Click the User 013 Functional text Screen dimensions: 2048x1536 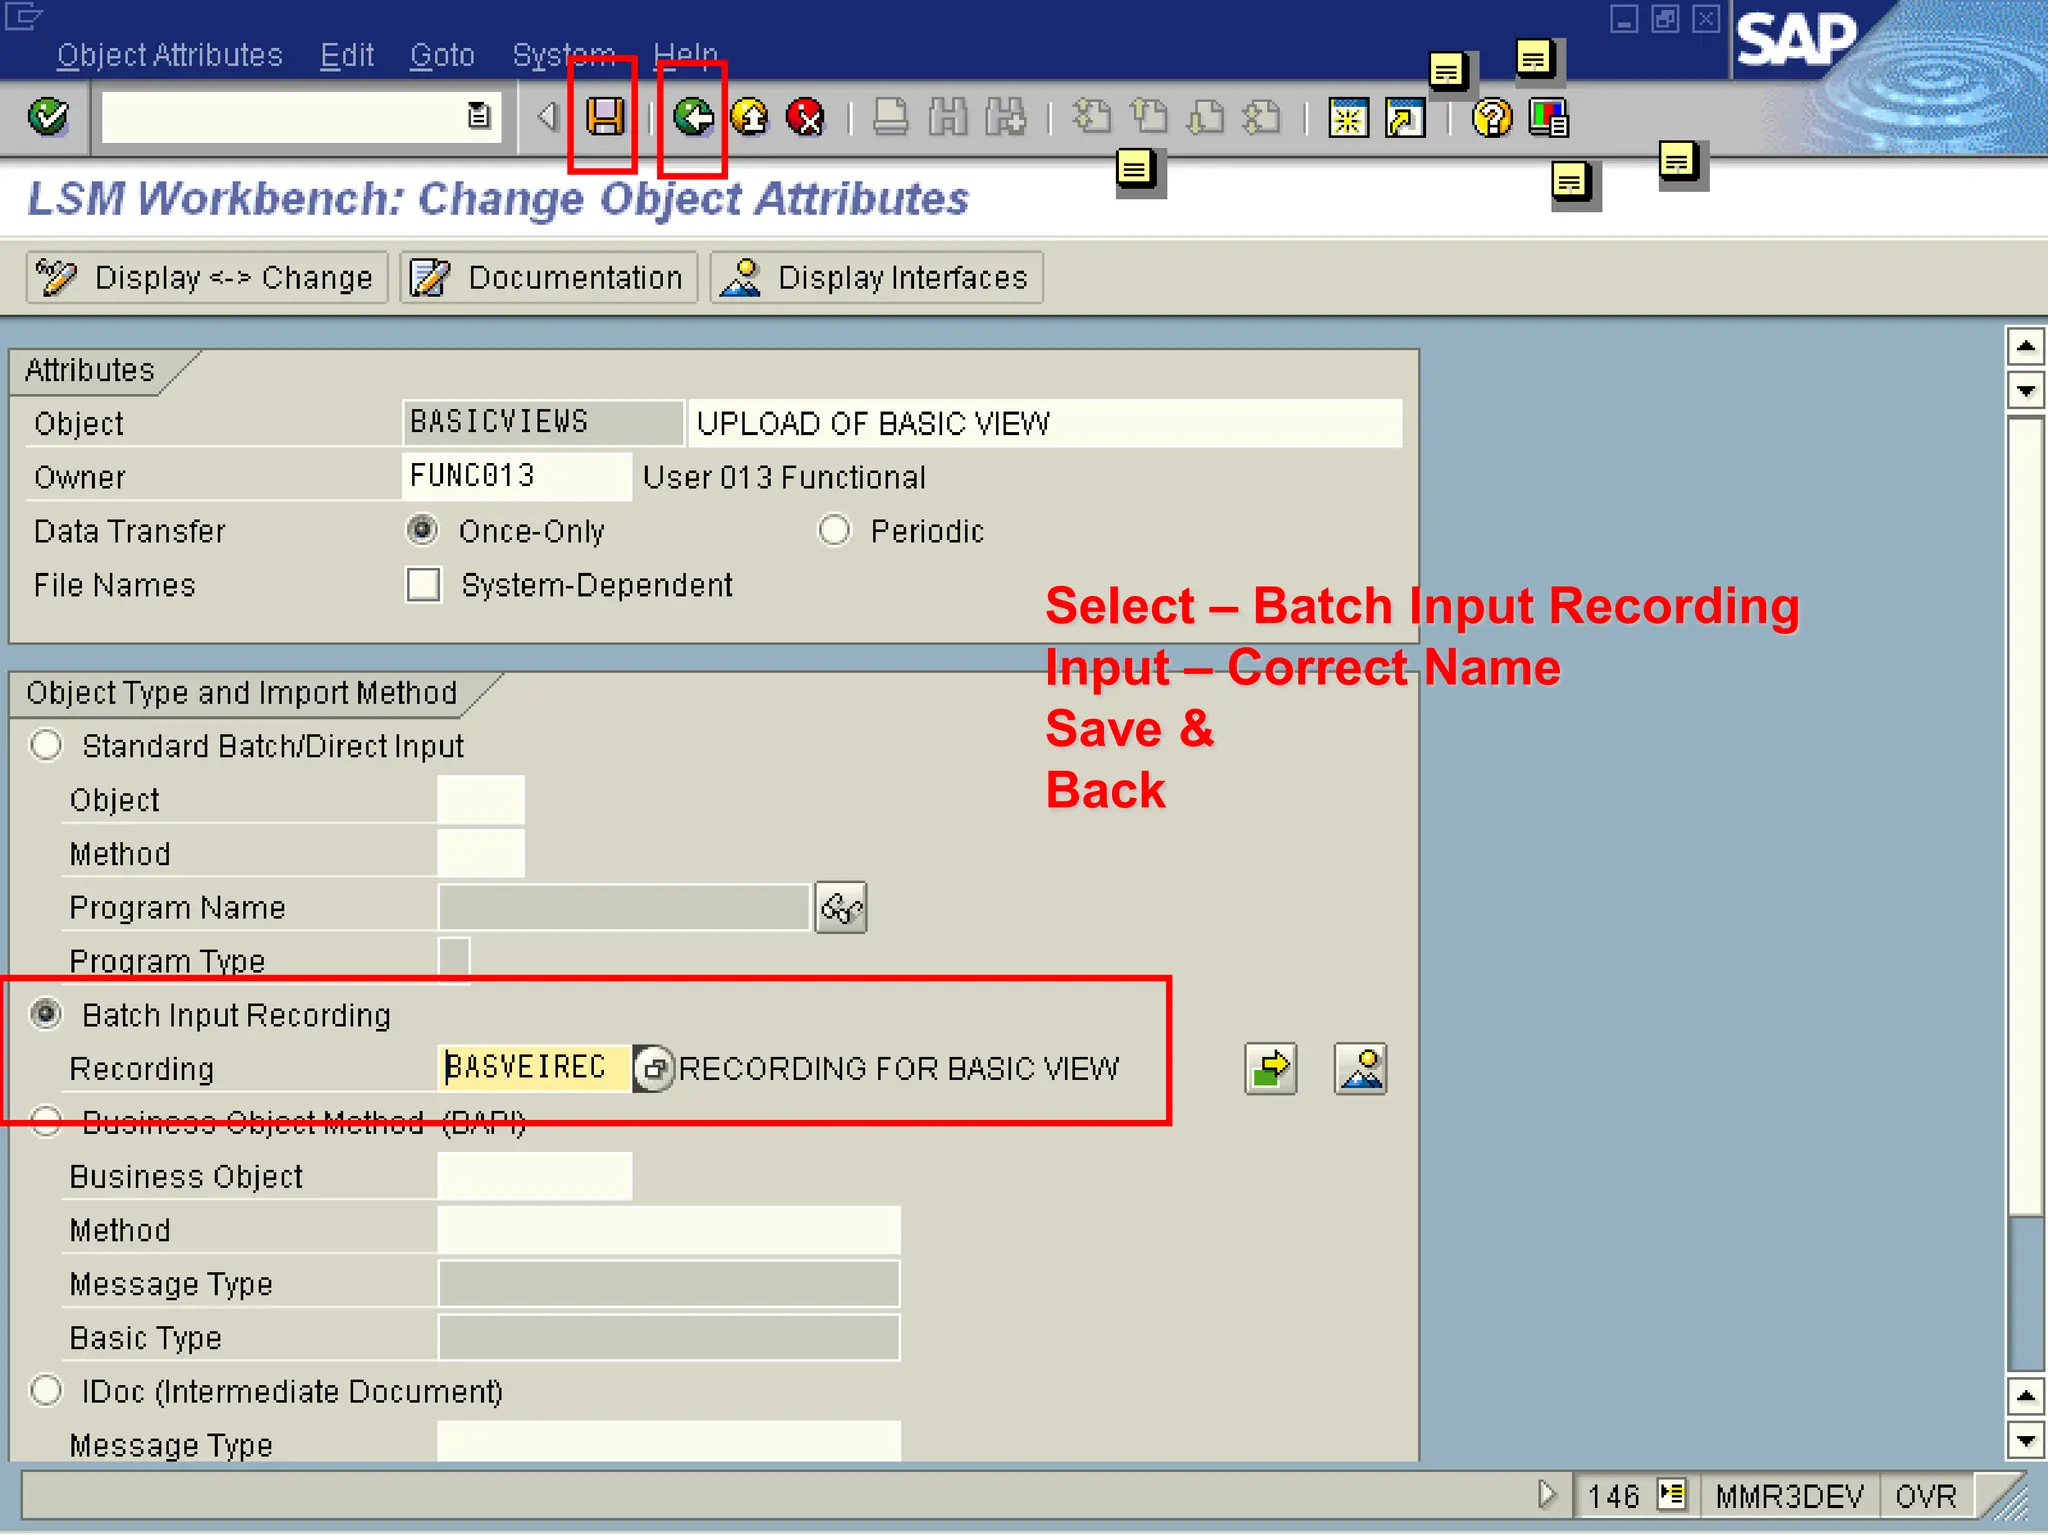coord(784,477)
